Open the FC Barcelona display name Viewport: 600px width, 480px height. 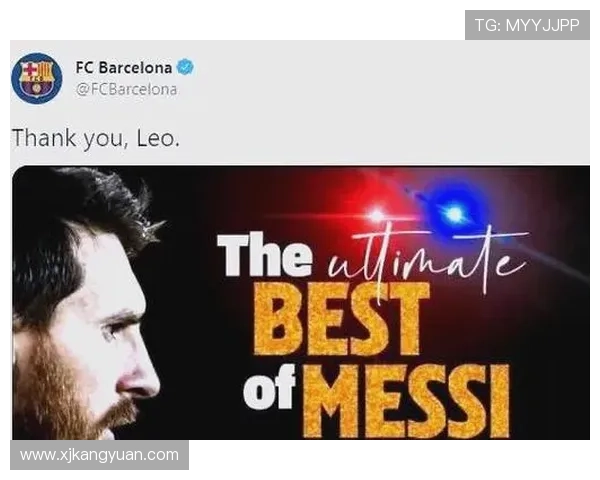pos(124,68)
